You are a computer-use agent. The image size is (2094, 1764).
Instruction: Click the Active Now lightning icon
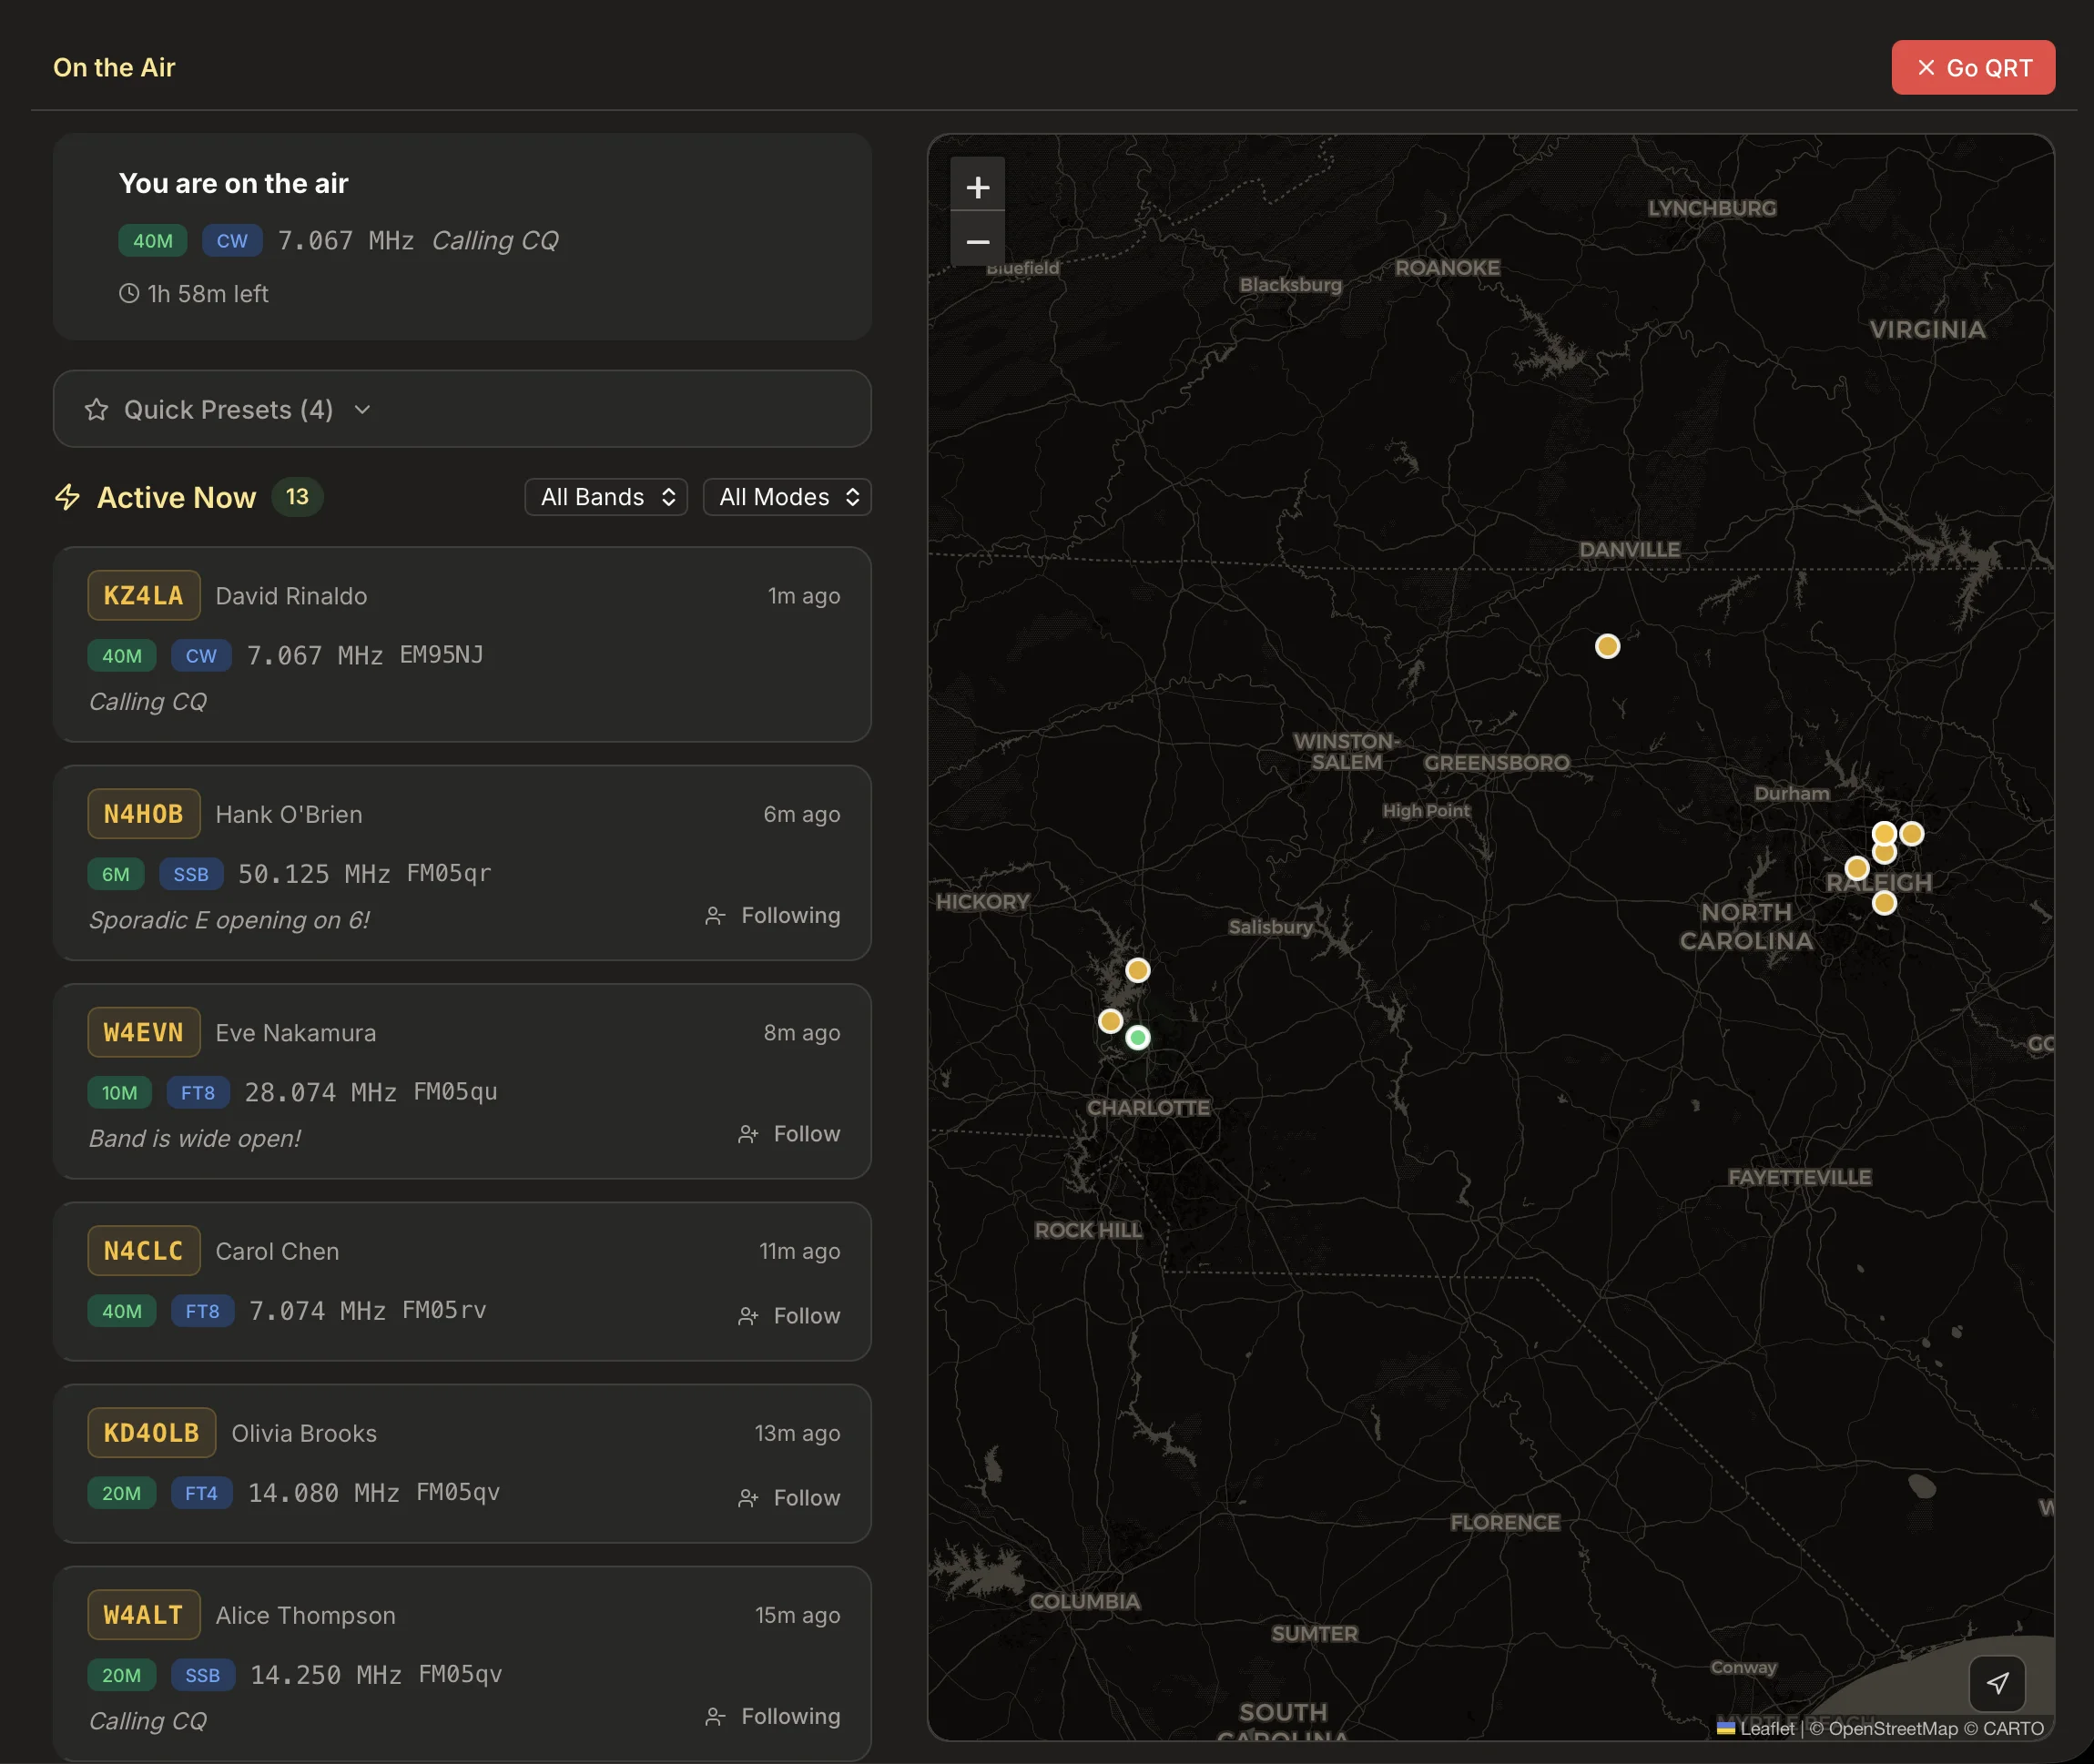[x=67, y=497]
